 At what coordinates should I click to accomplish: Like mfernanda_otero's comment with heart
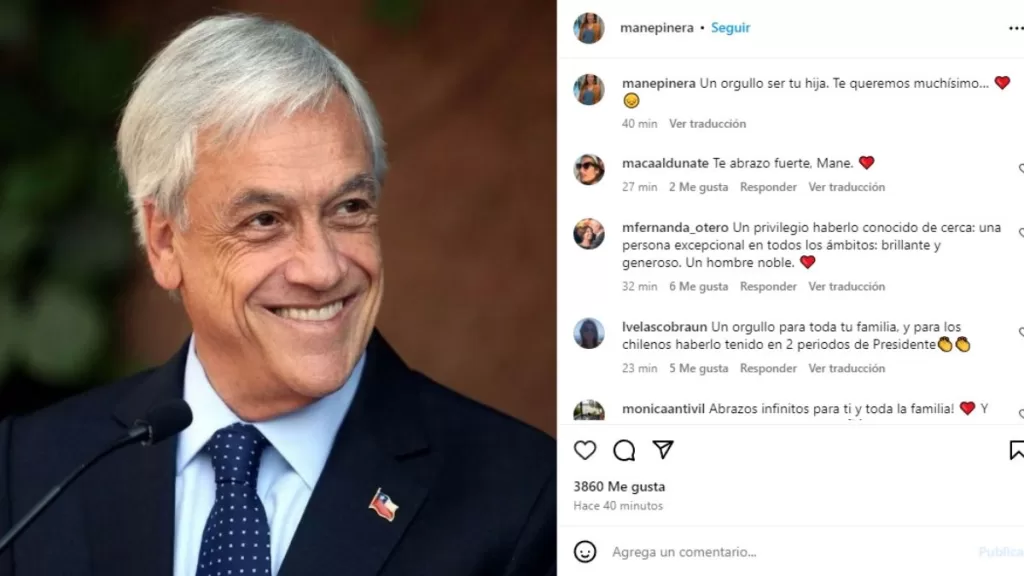pyautogui.click(x=1021, y=232)
